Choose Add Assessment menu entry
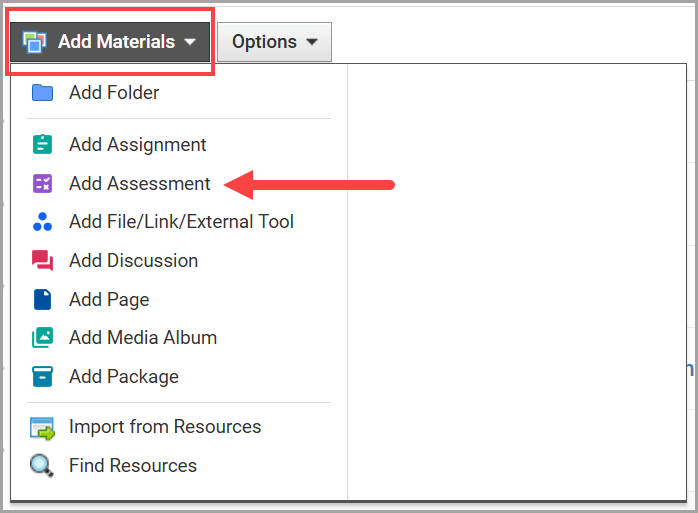Screen dimensions: 698x513 tap(140, 184)
